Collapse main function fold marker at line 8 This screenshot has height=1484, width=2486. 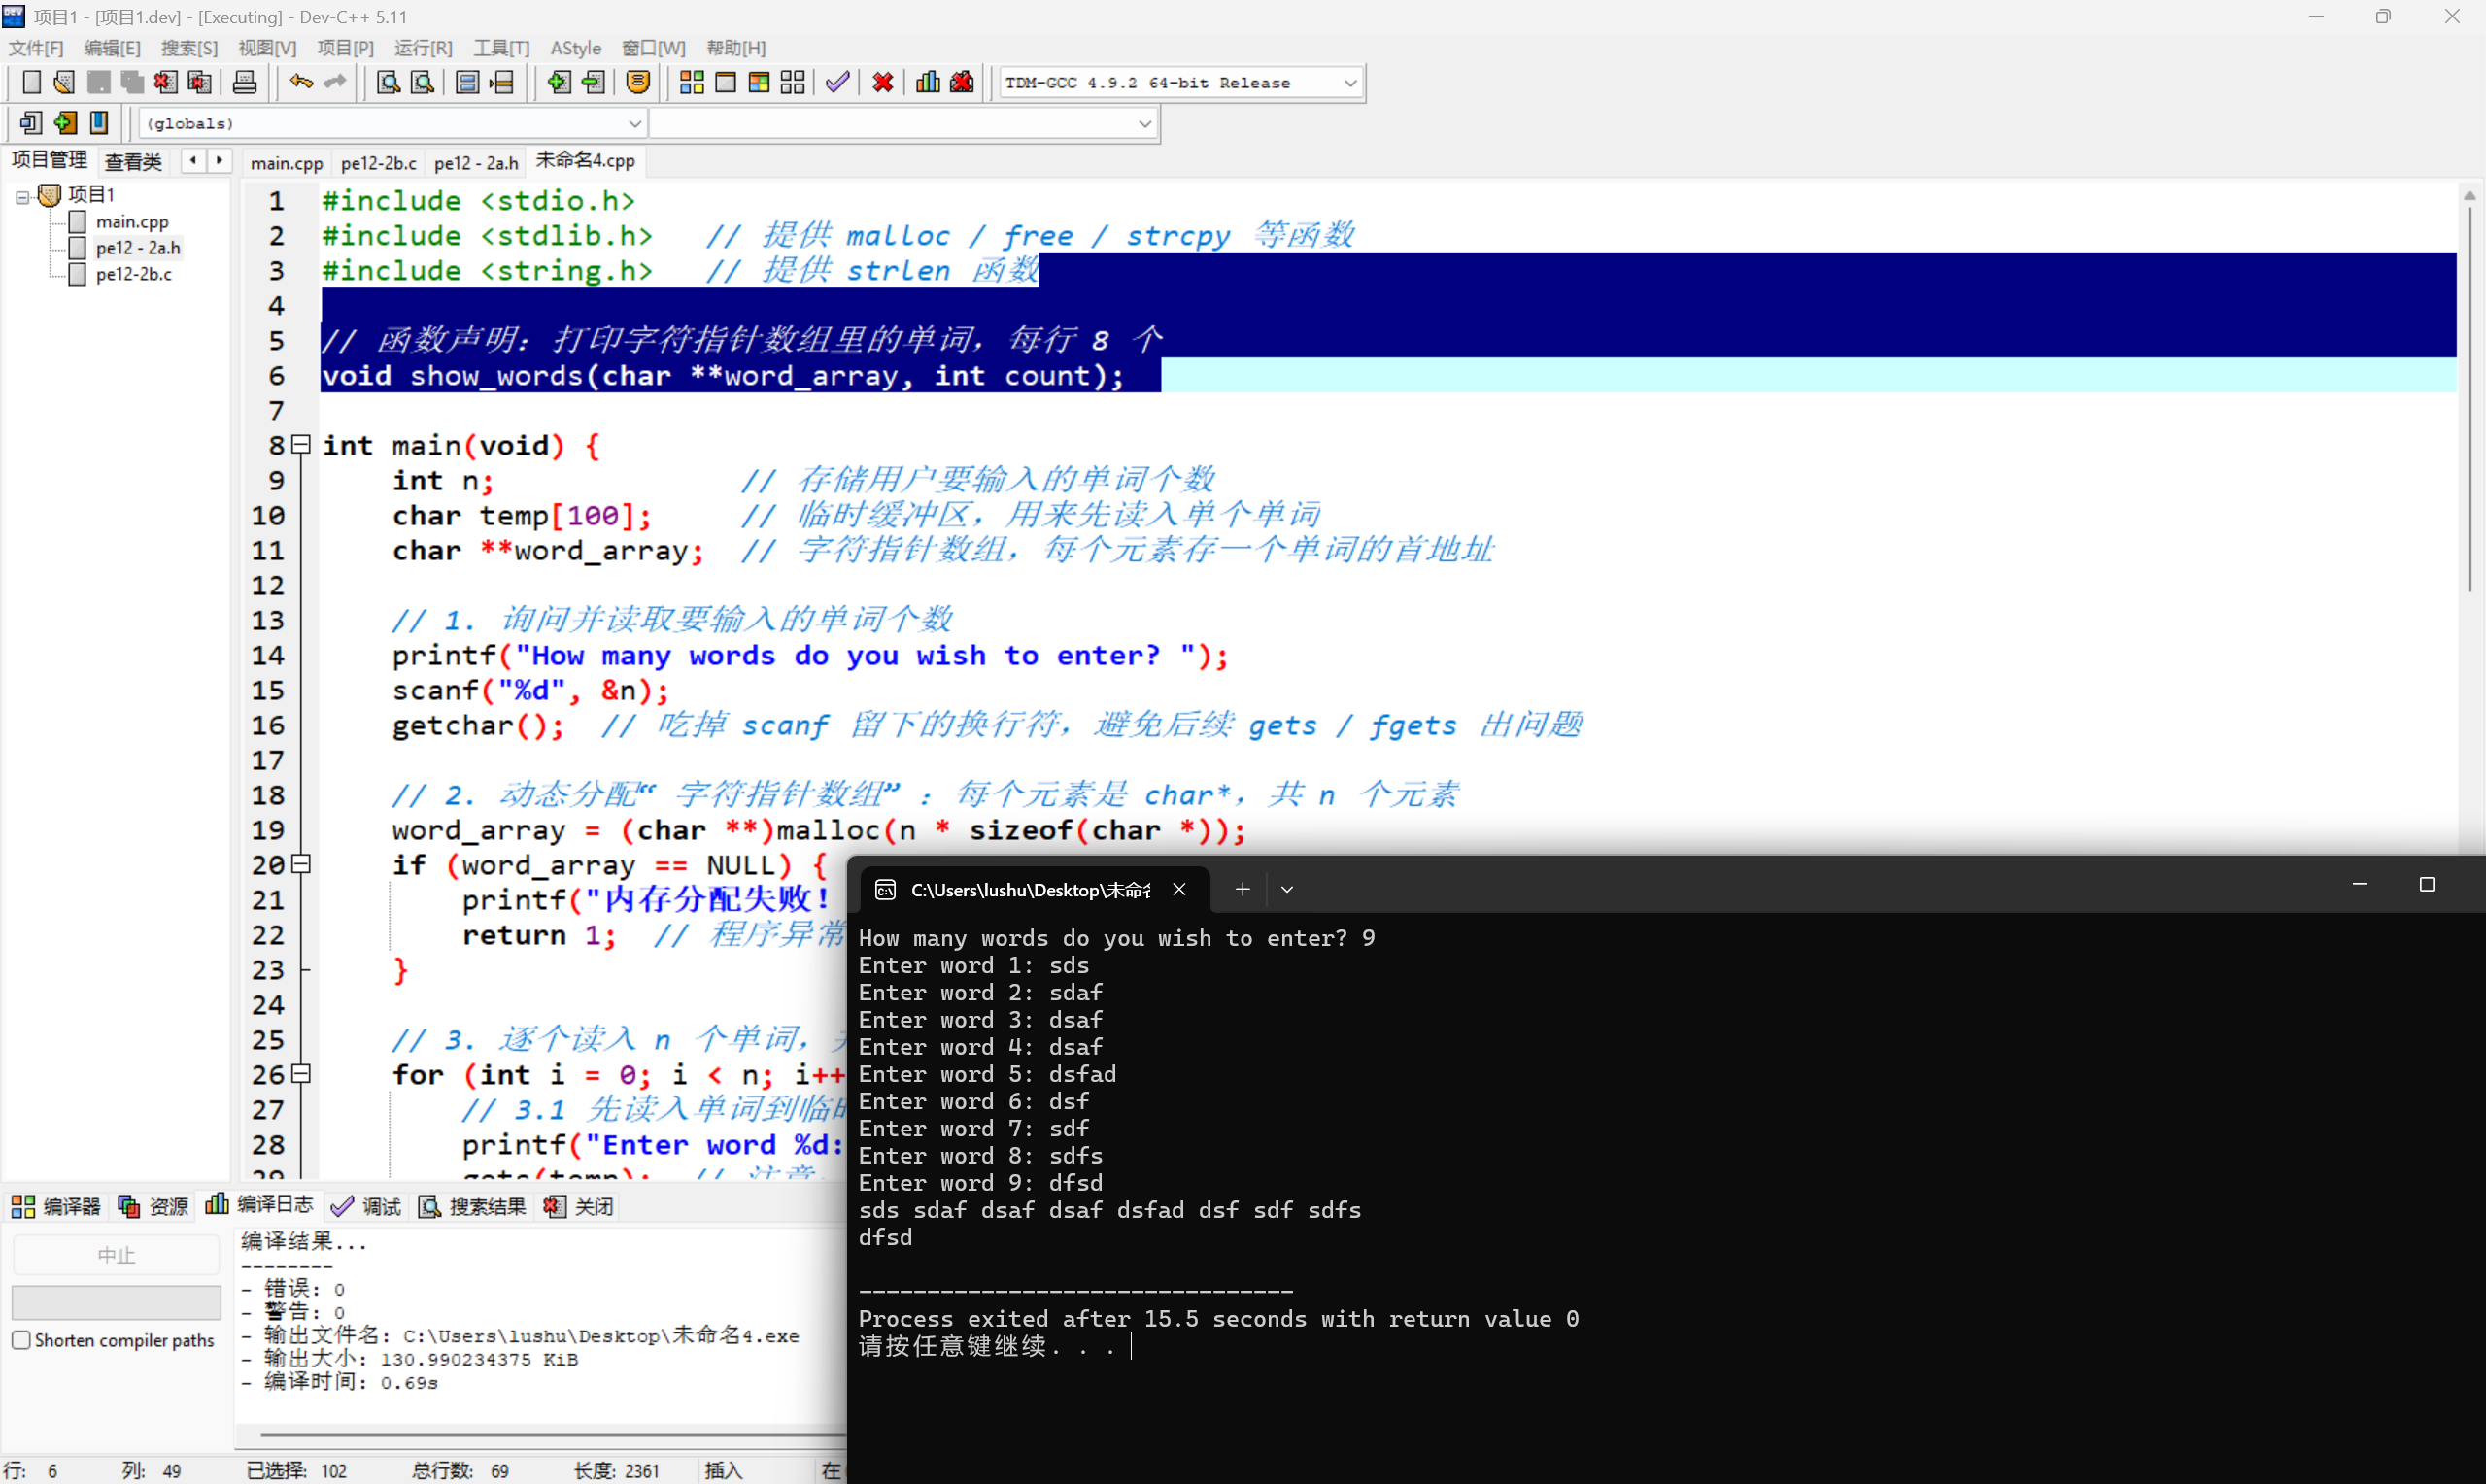point(301,444)
